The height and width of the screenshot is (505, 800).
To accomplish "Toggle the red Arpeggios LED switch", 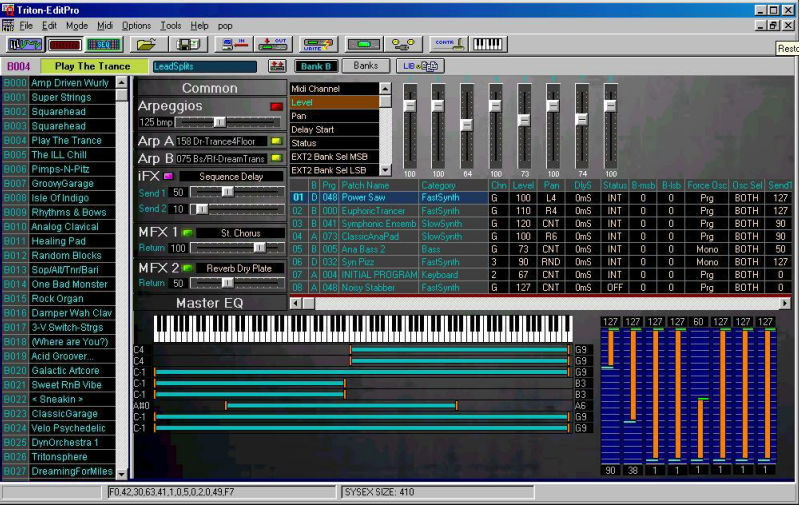I will coord(275,106).
